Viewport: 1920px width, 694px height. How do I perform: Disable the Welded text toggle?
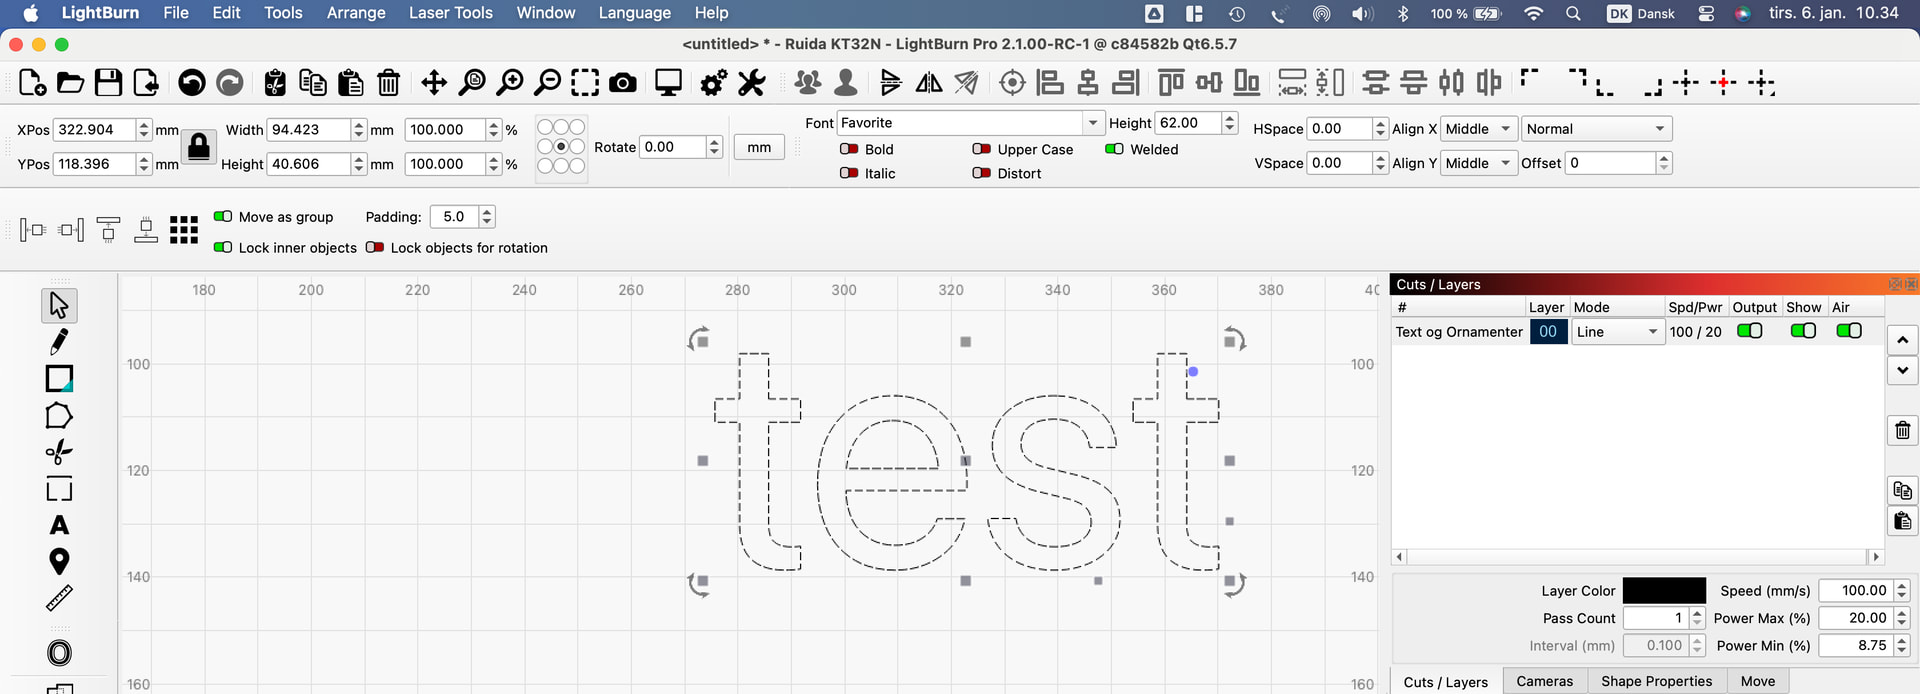(1114, 149)
